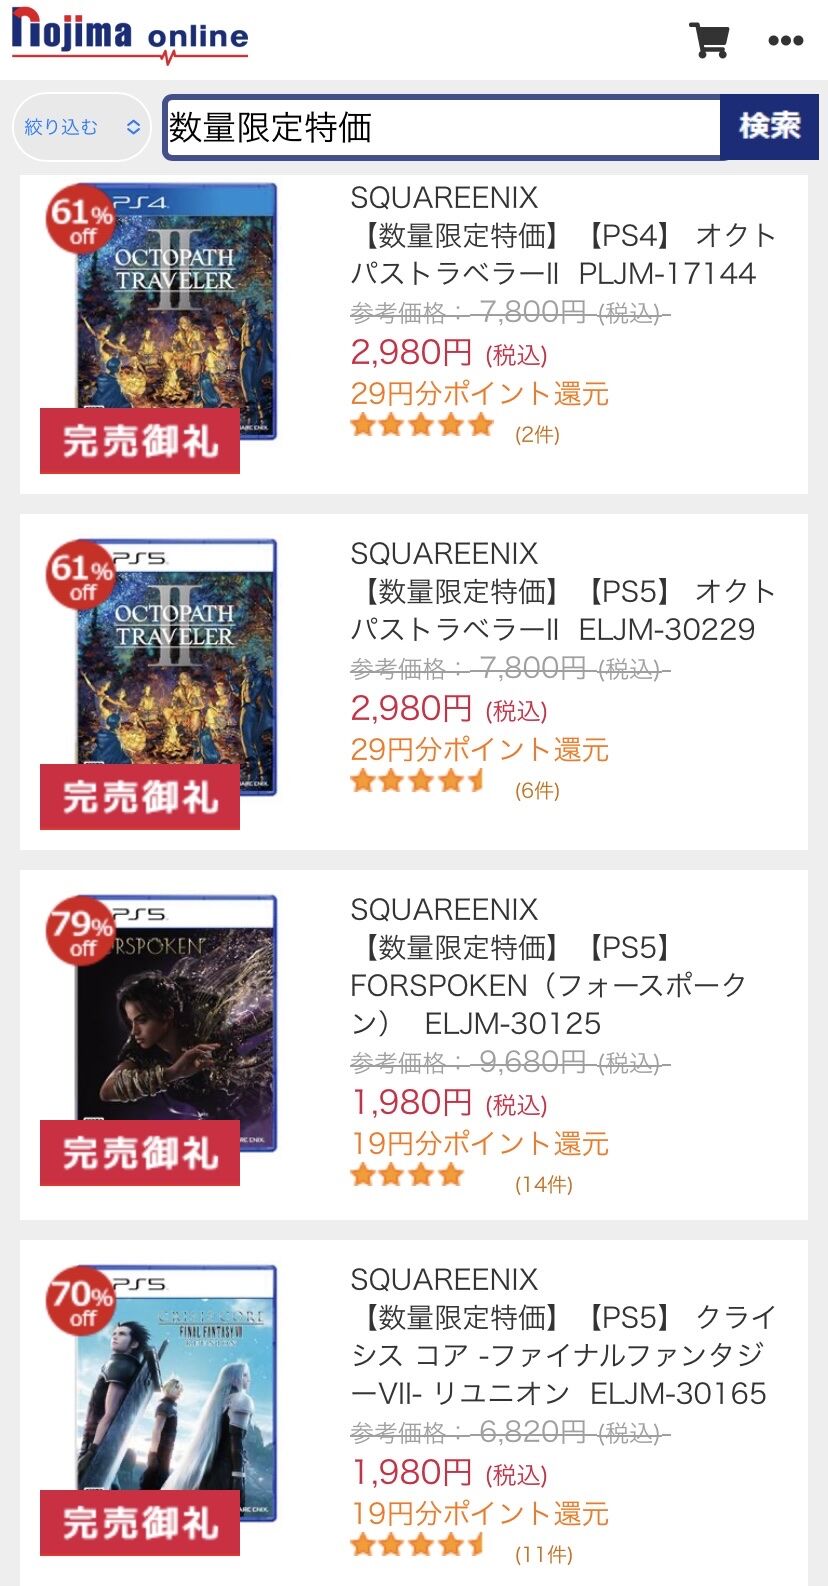Open Octopath Traveler II PS5 cover image

pyautogui.click(x=176, y=667)
